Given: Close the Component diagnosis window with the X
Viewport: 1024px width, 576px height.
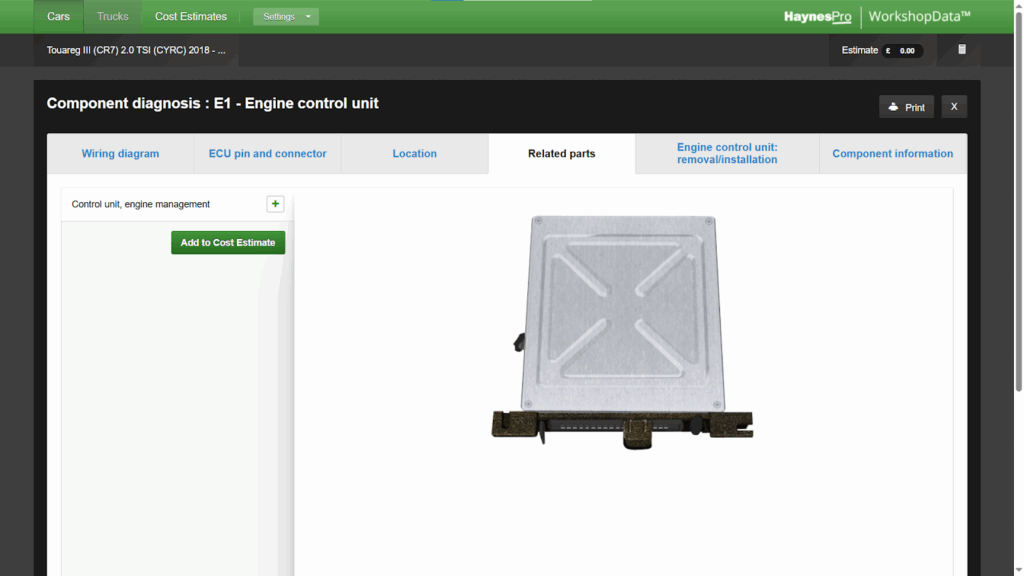Looking at the screenshot, I should 953,106.
